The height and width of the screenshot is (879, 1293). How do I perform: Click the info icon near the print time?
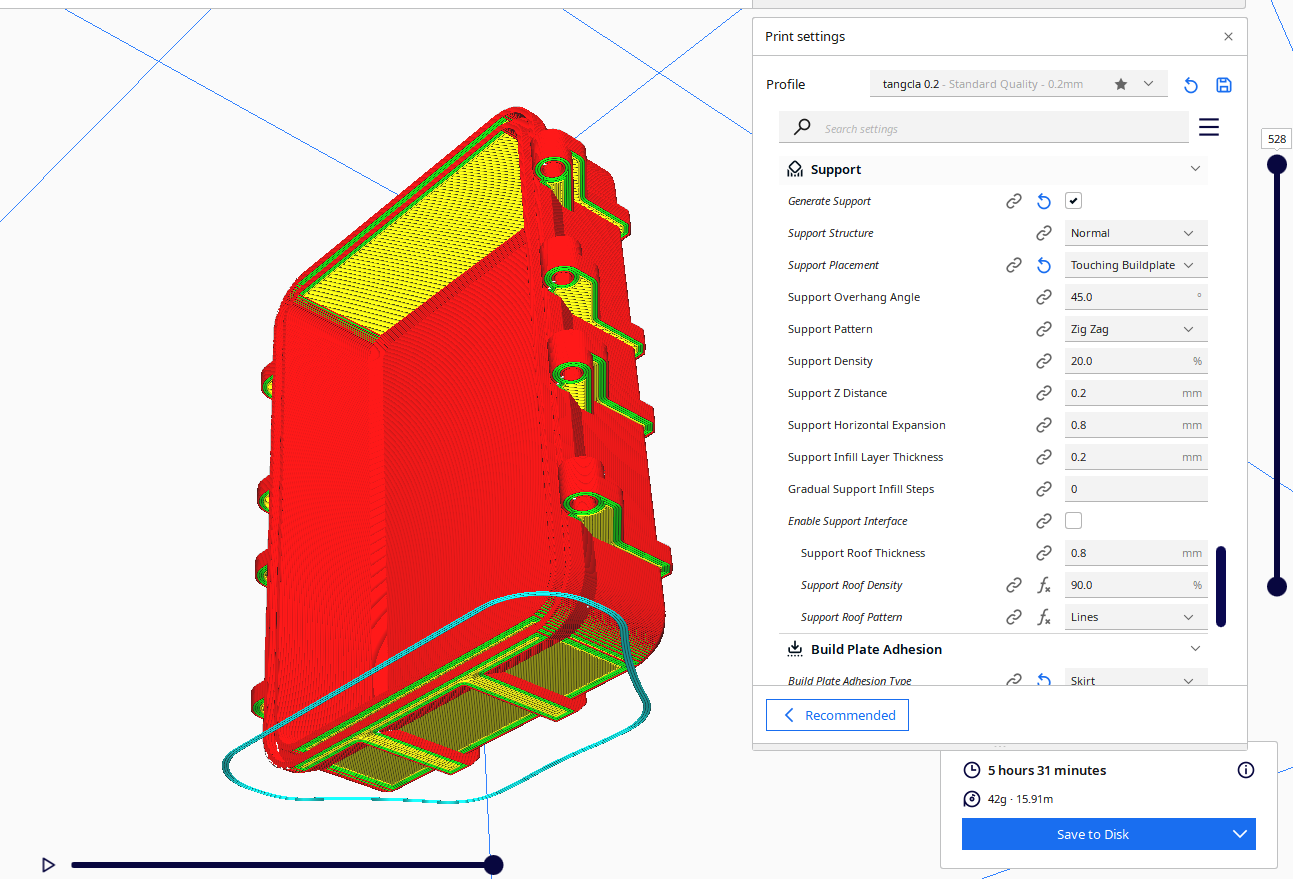click(1245, 770)
